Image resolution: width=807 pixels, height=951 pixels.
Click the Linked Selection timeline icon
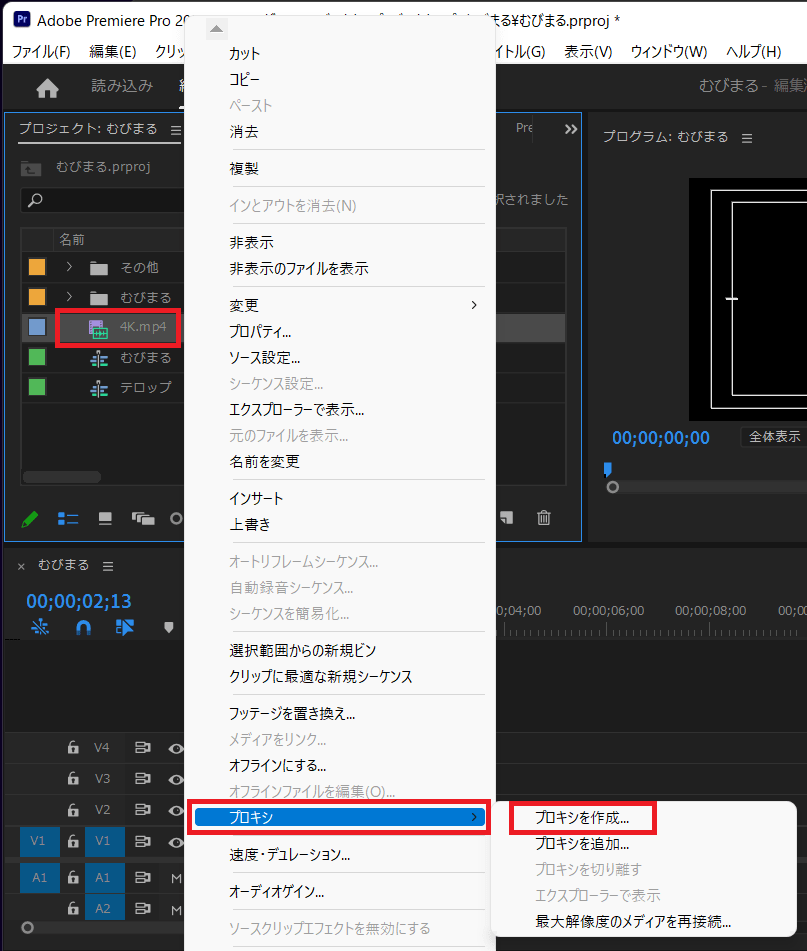point(125,627)
